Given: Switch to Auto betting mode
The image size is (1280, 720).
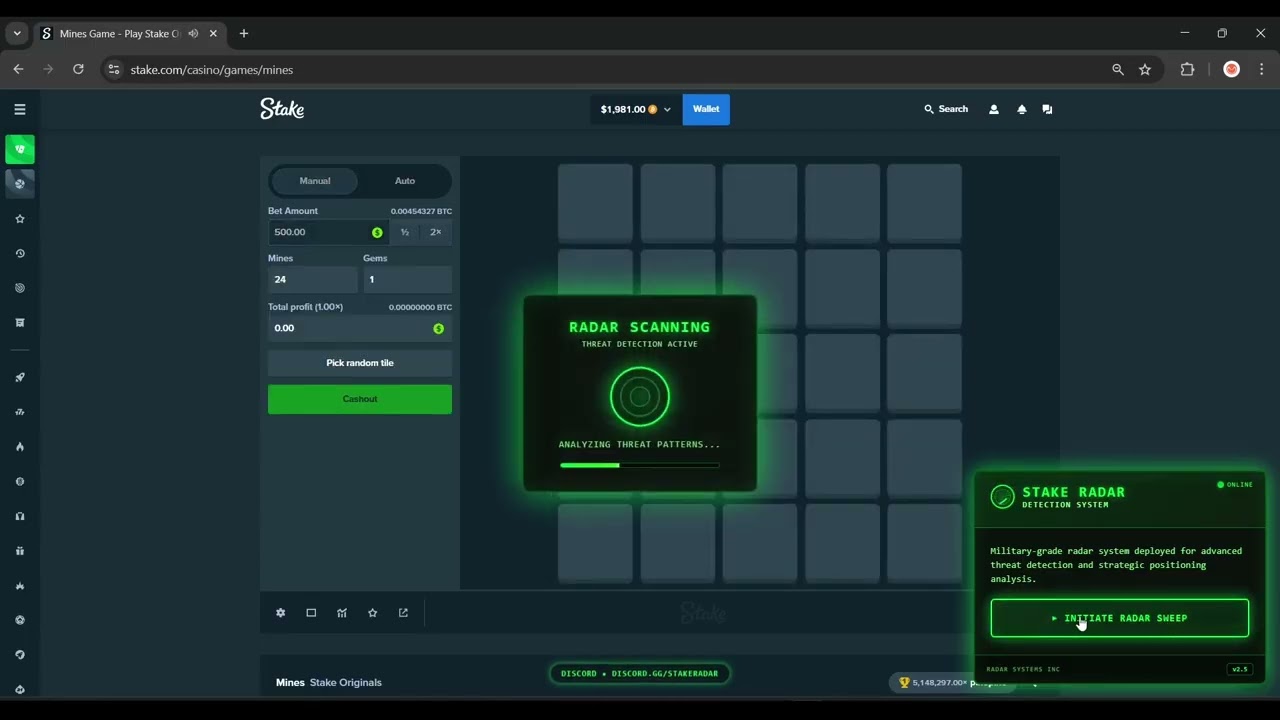Looking at the screenshot, I should (x=405, y=181).
